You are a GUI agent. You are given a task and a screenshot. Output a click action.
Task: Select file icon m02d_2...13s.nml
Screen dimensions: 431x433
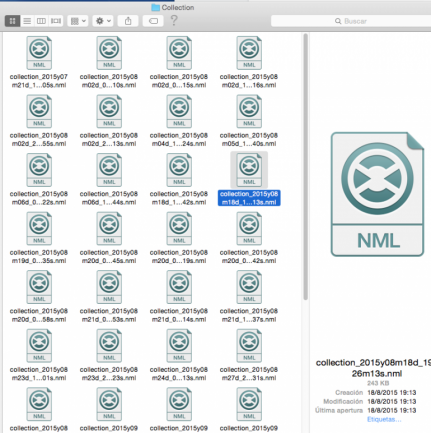(109, 111)
